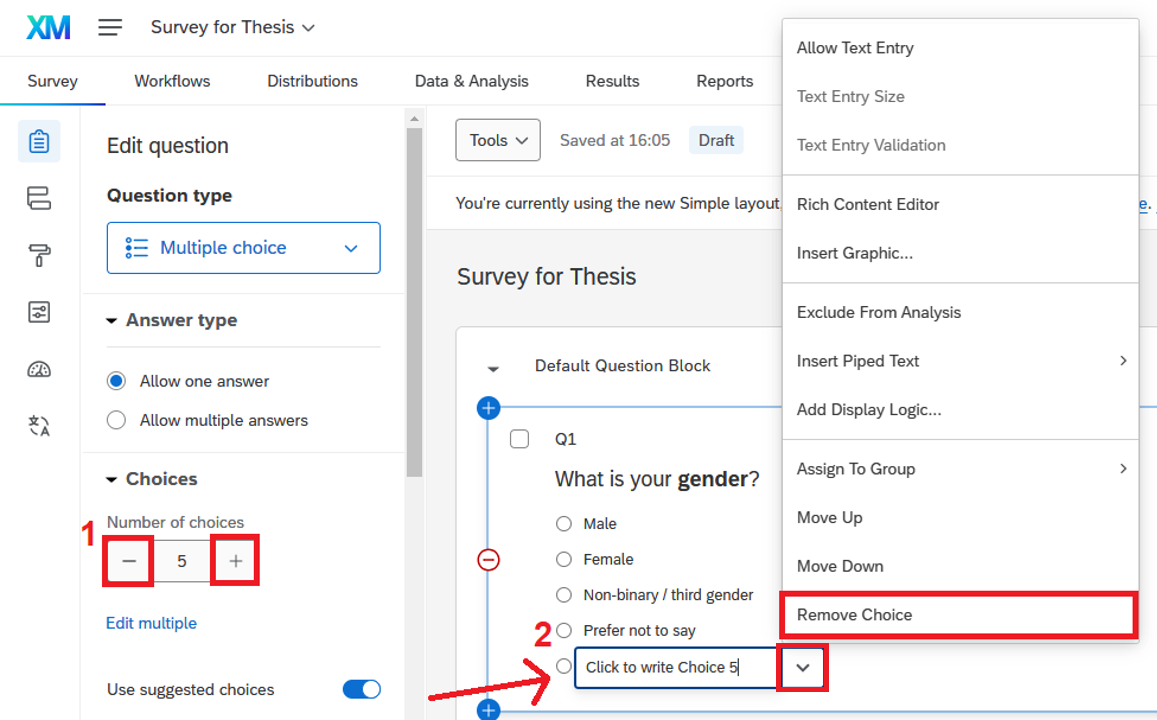Open the hamburger navigation menu
Viewport: 1157px width, 720px height.
click(x=110, y=27)
